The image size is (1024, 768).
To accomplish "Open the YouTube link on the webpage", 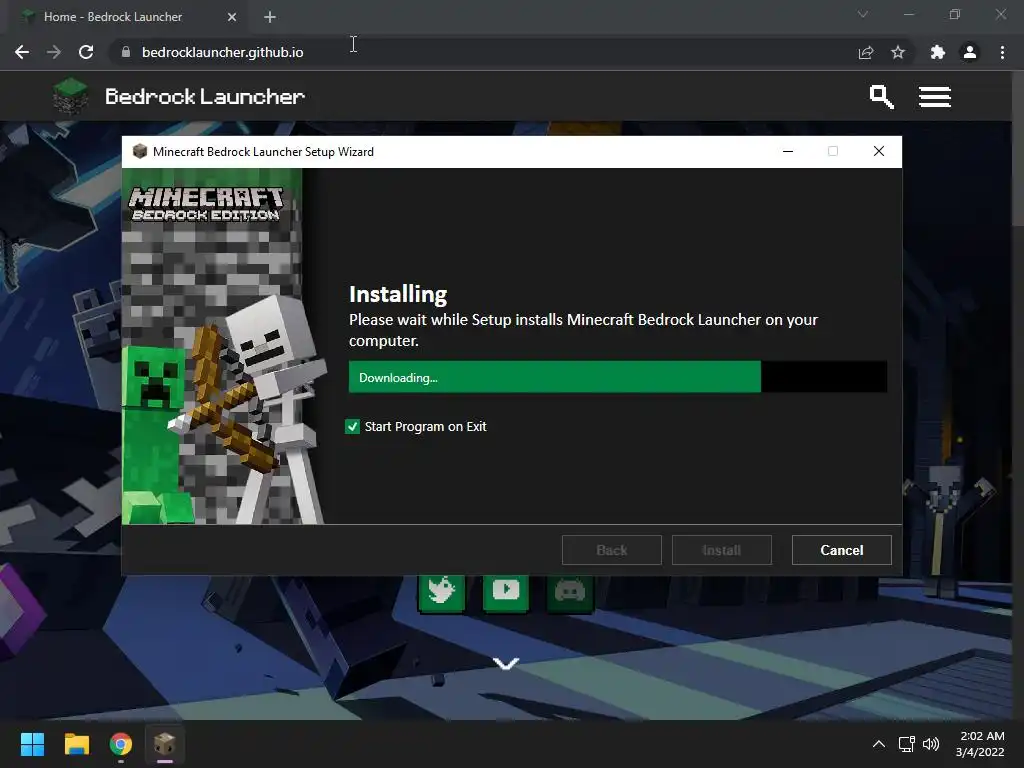I will click(505, 592).
